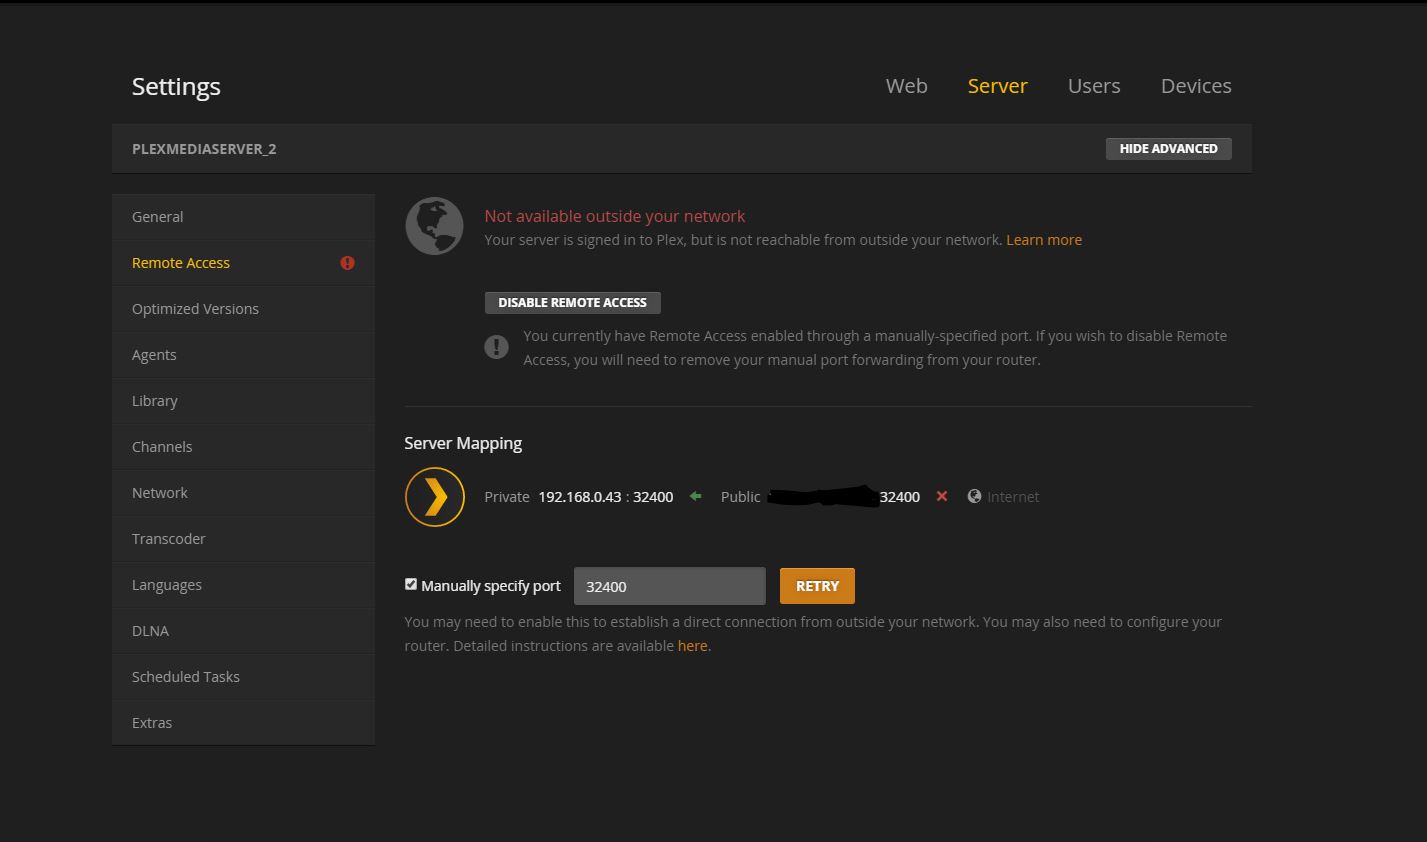Image resolution: width=1427 pixels, height=842 pixels.
Task: Click the private address 192.168.0.43 : 32400
Action: pos(605,497)
